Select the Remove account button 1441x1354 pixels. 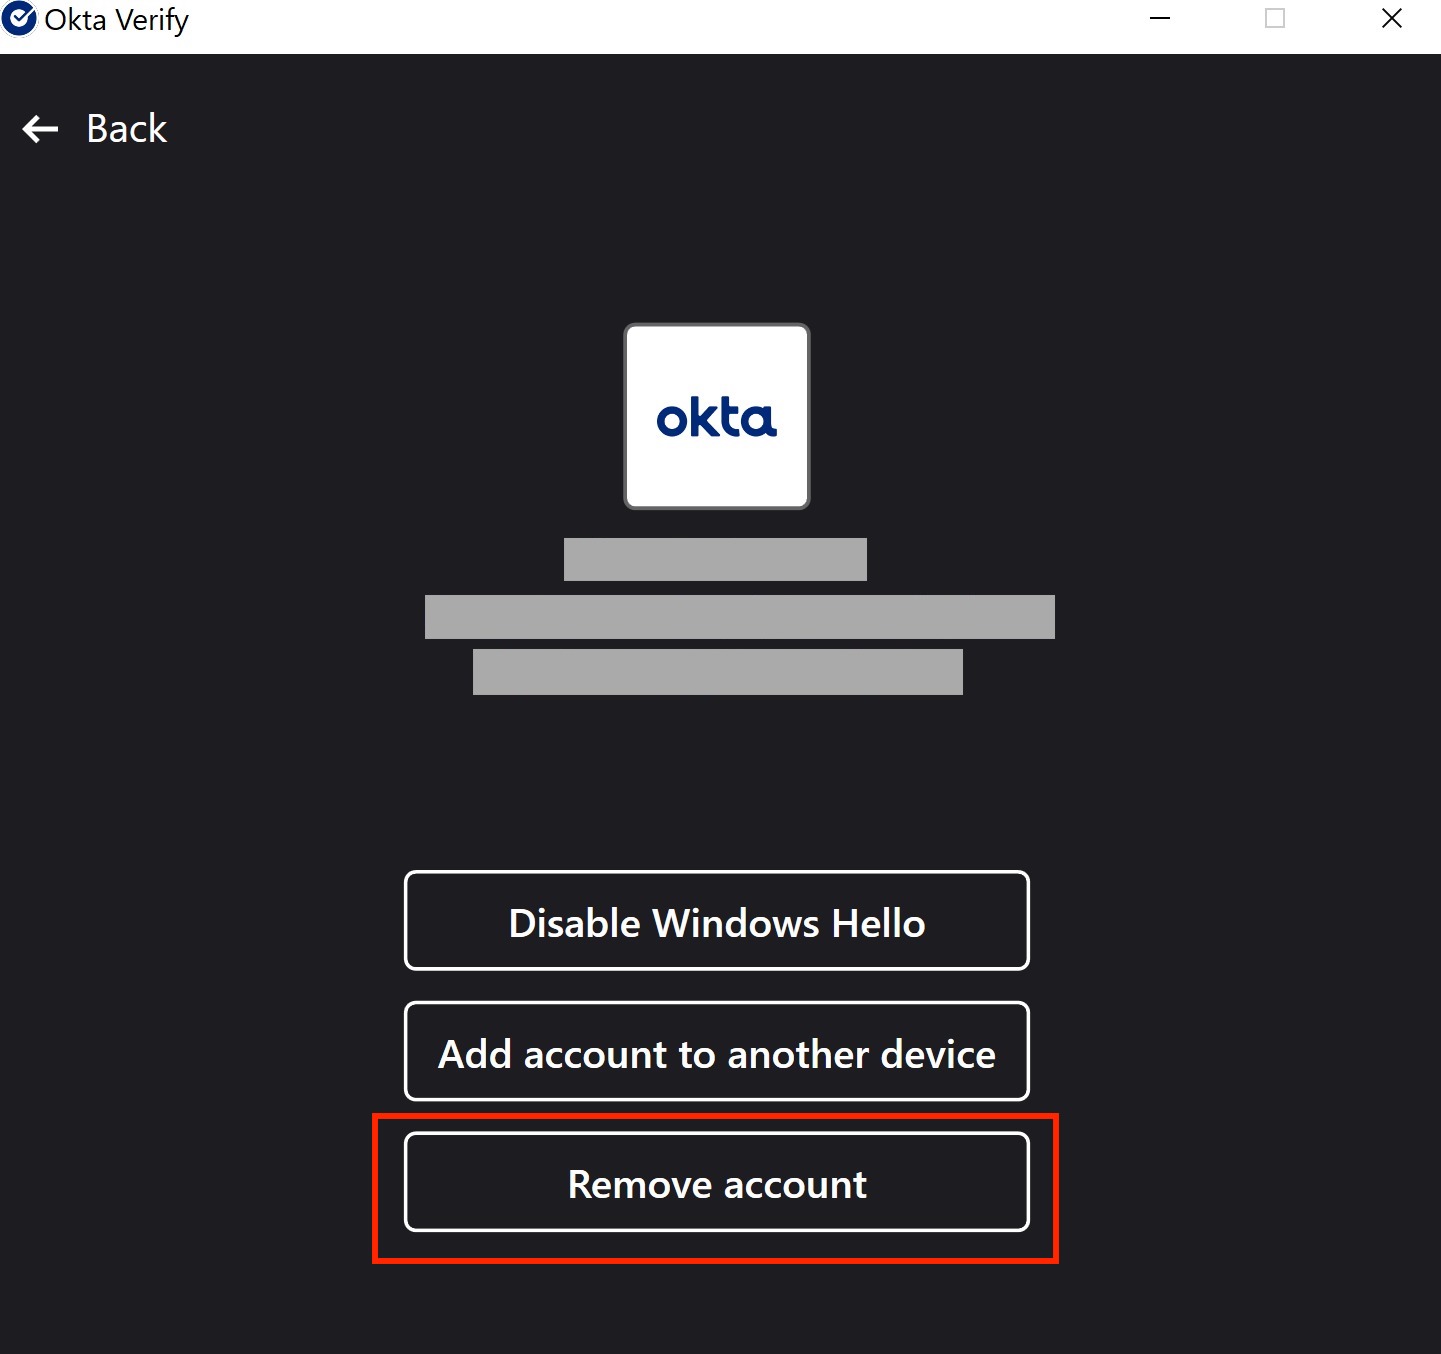716,1182
